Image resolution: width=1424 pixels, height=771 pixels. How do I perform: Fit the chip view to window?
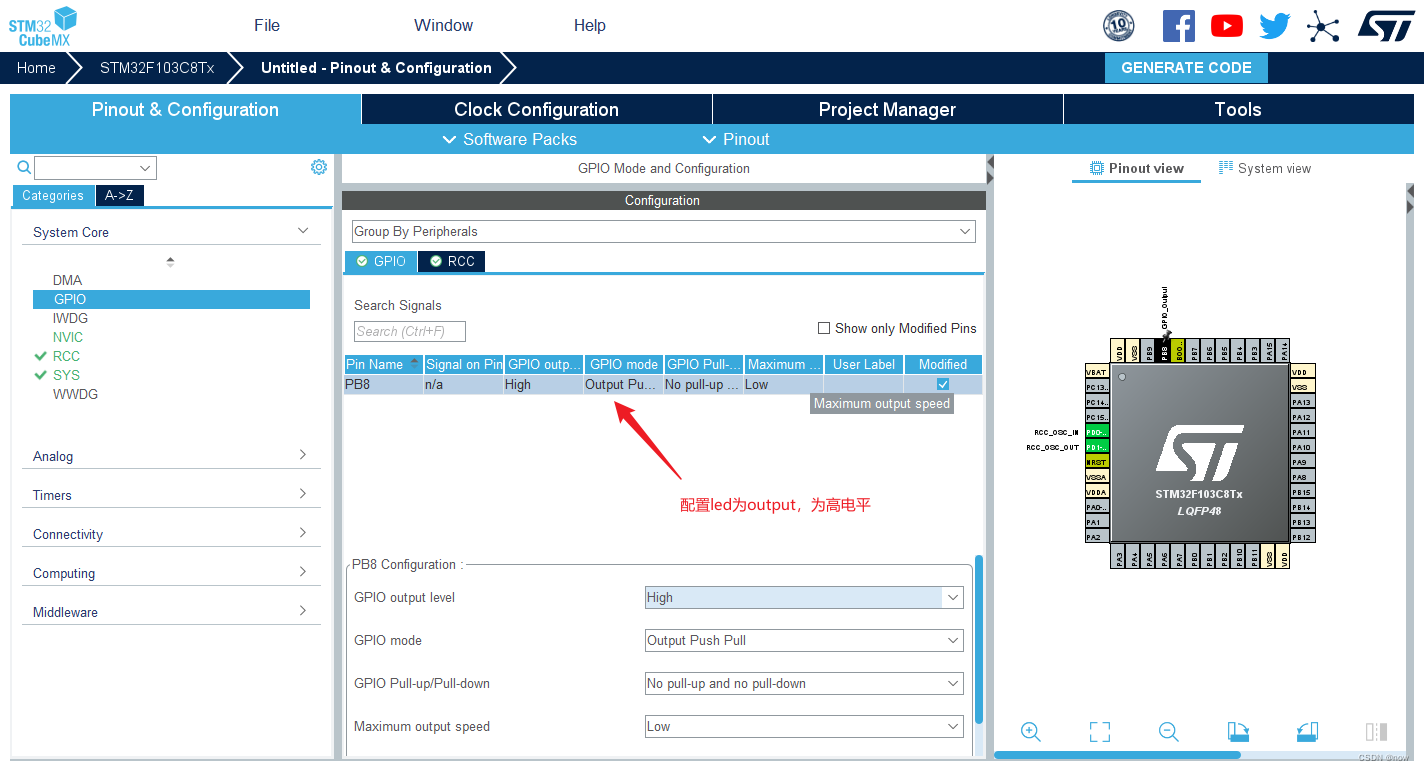point(1100,731)
